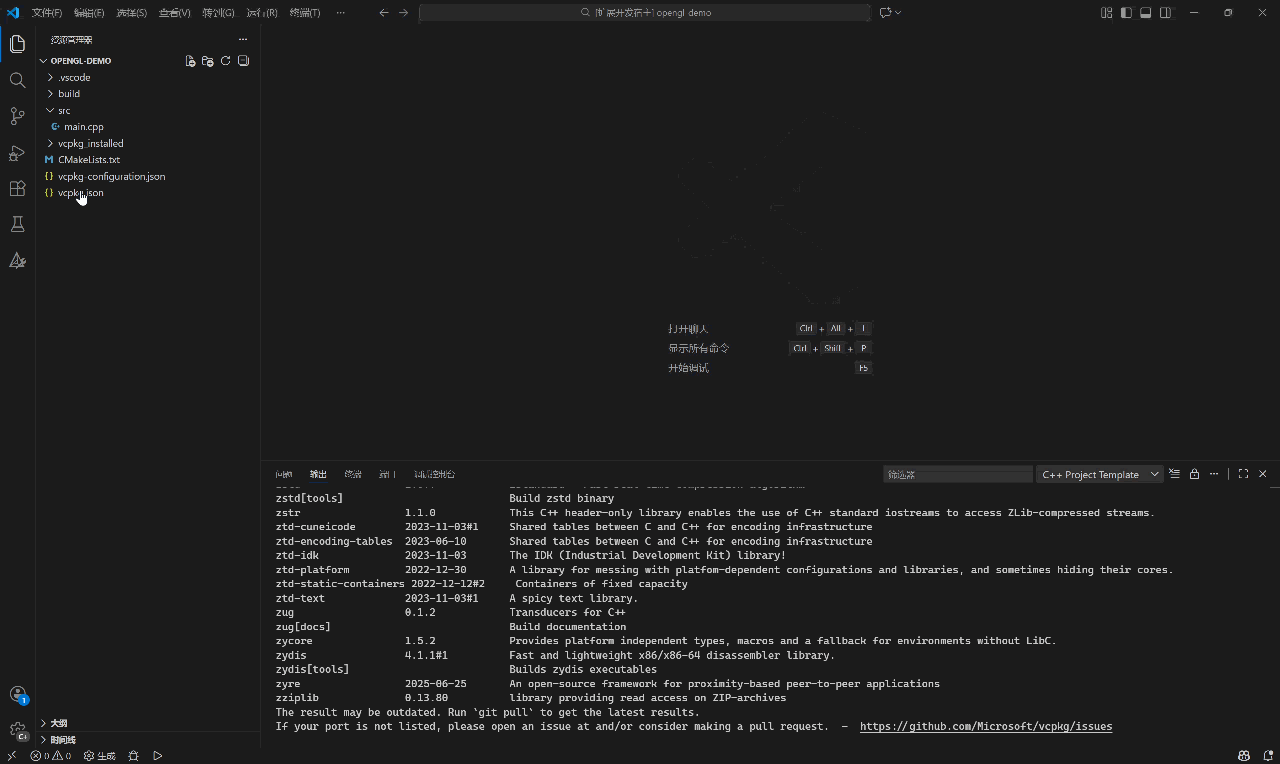
Task: Maximize the bottom panel size
Action: click(x=1243, y=474)
